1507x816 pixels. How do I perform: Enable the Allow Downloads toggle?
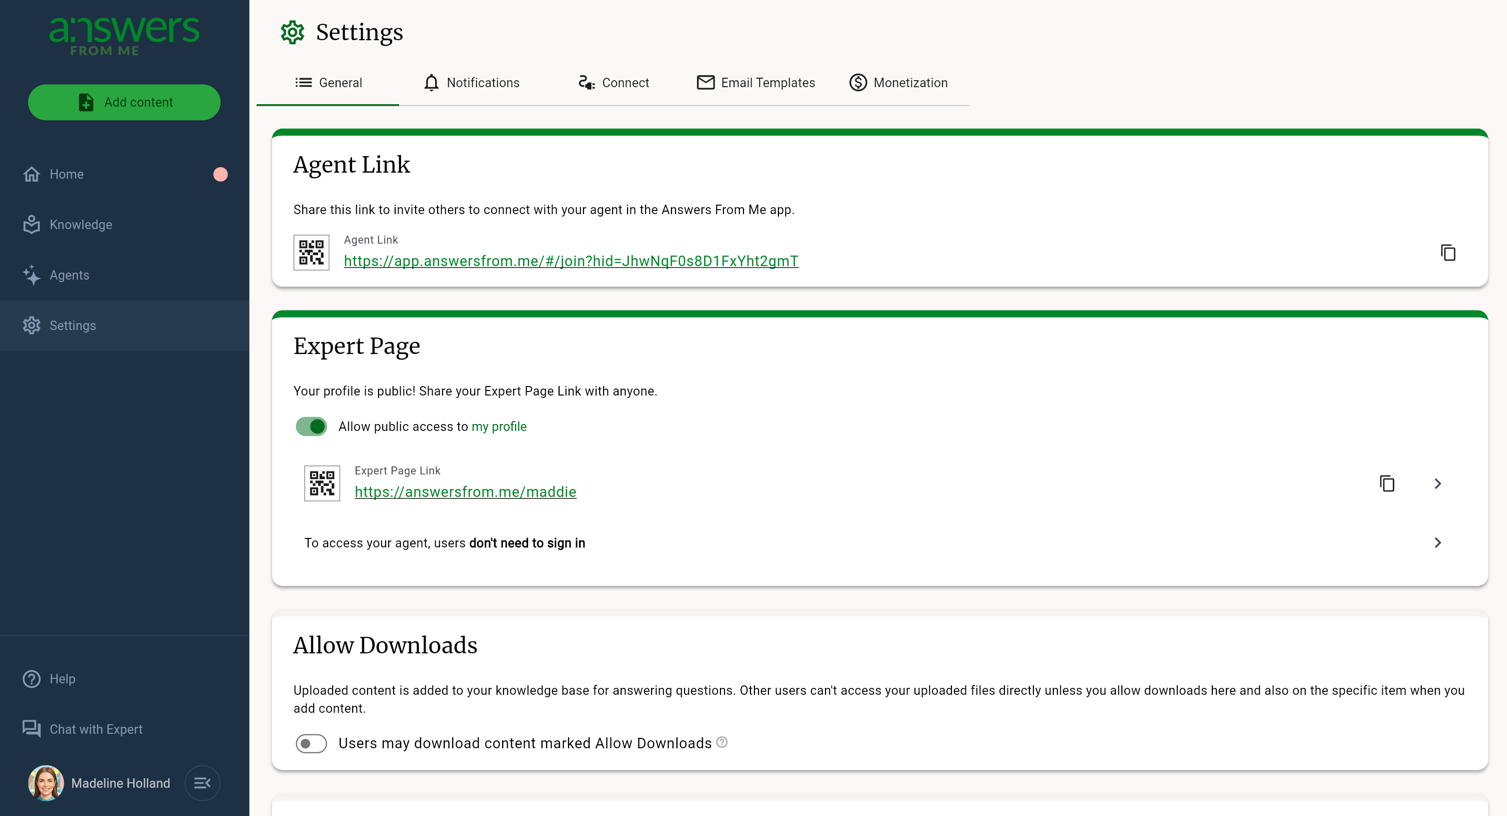pos(311,744)
